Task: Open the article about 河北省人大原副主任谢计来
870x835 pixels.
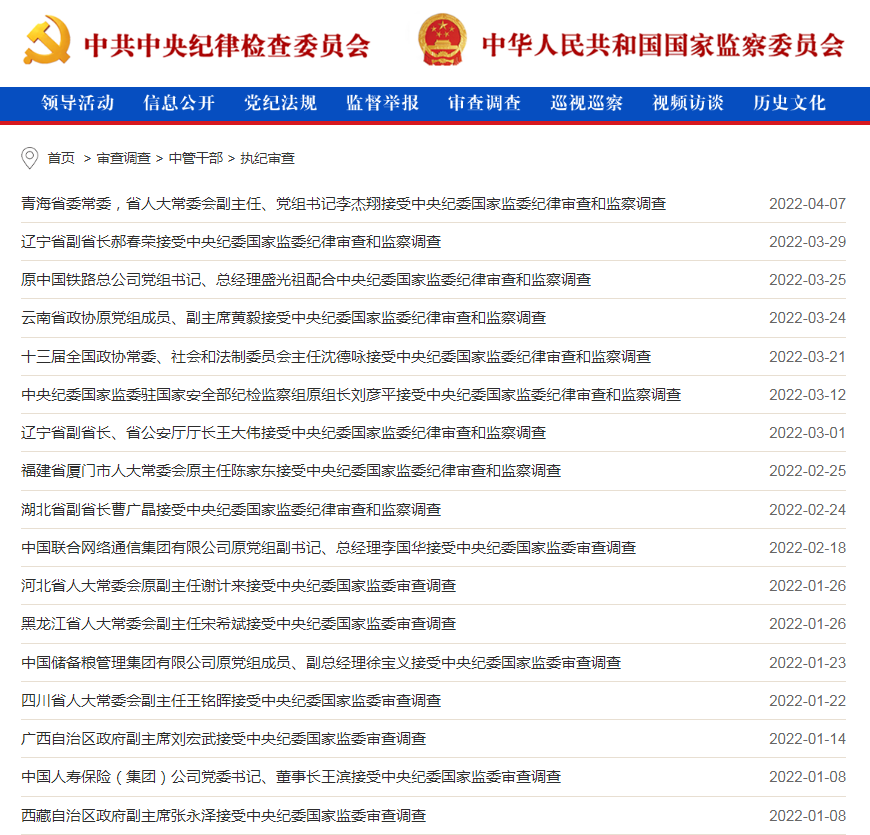Action: (x=239, y=586)
